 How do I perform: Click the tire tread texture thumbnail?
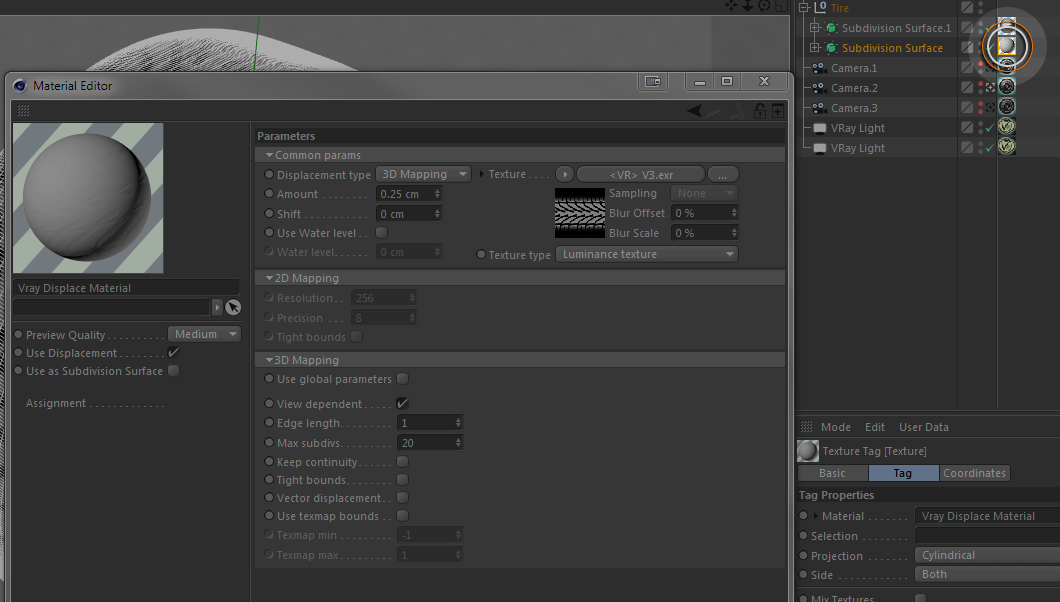(580, 213)
